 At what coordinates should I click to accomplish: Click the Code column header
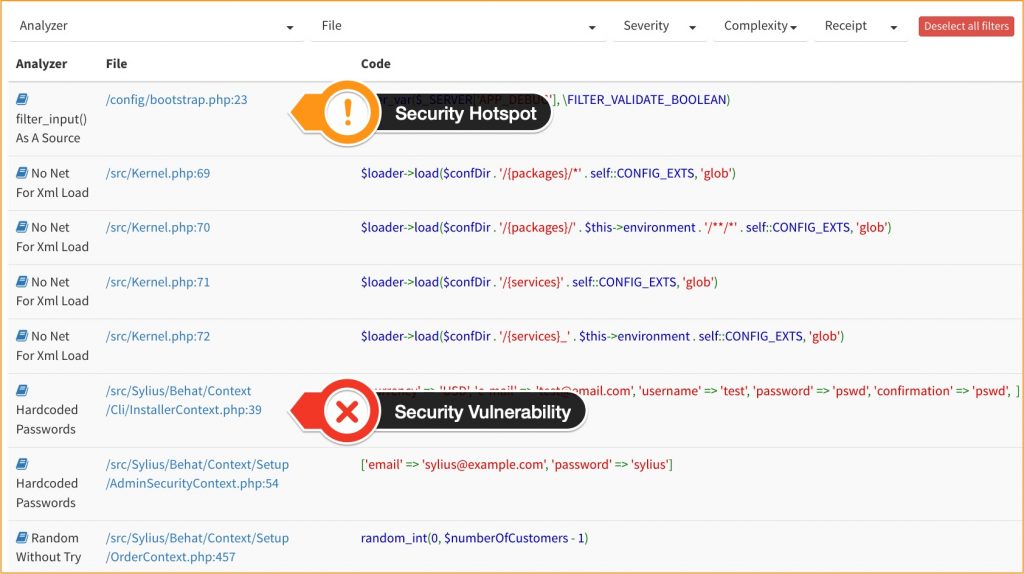376,63
